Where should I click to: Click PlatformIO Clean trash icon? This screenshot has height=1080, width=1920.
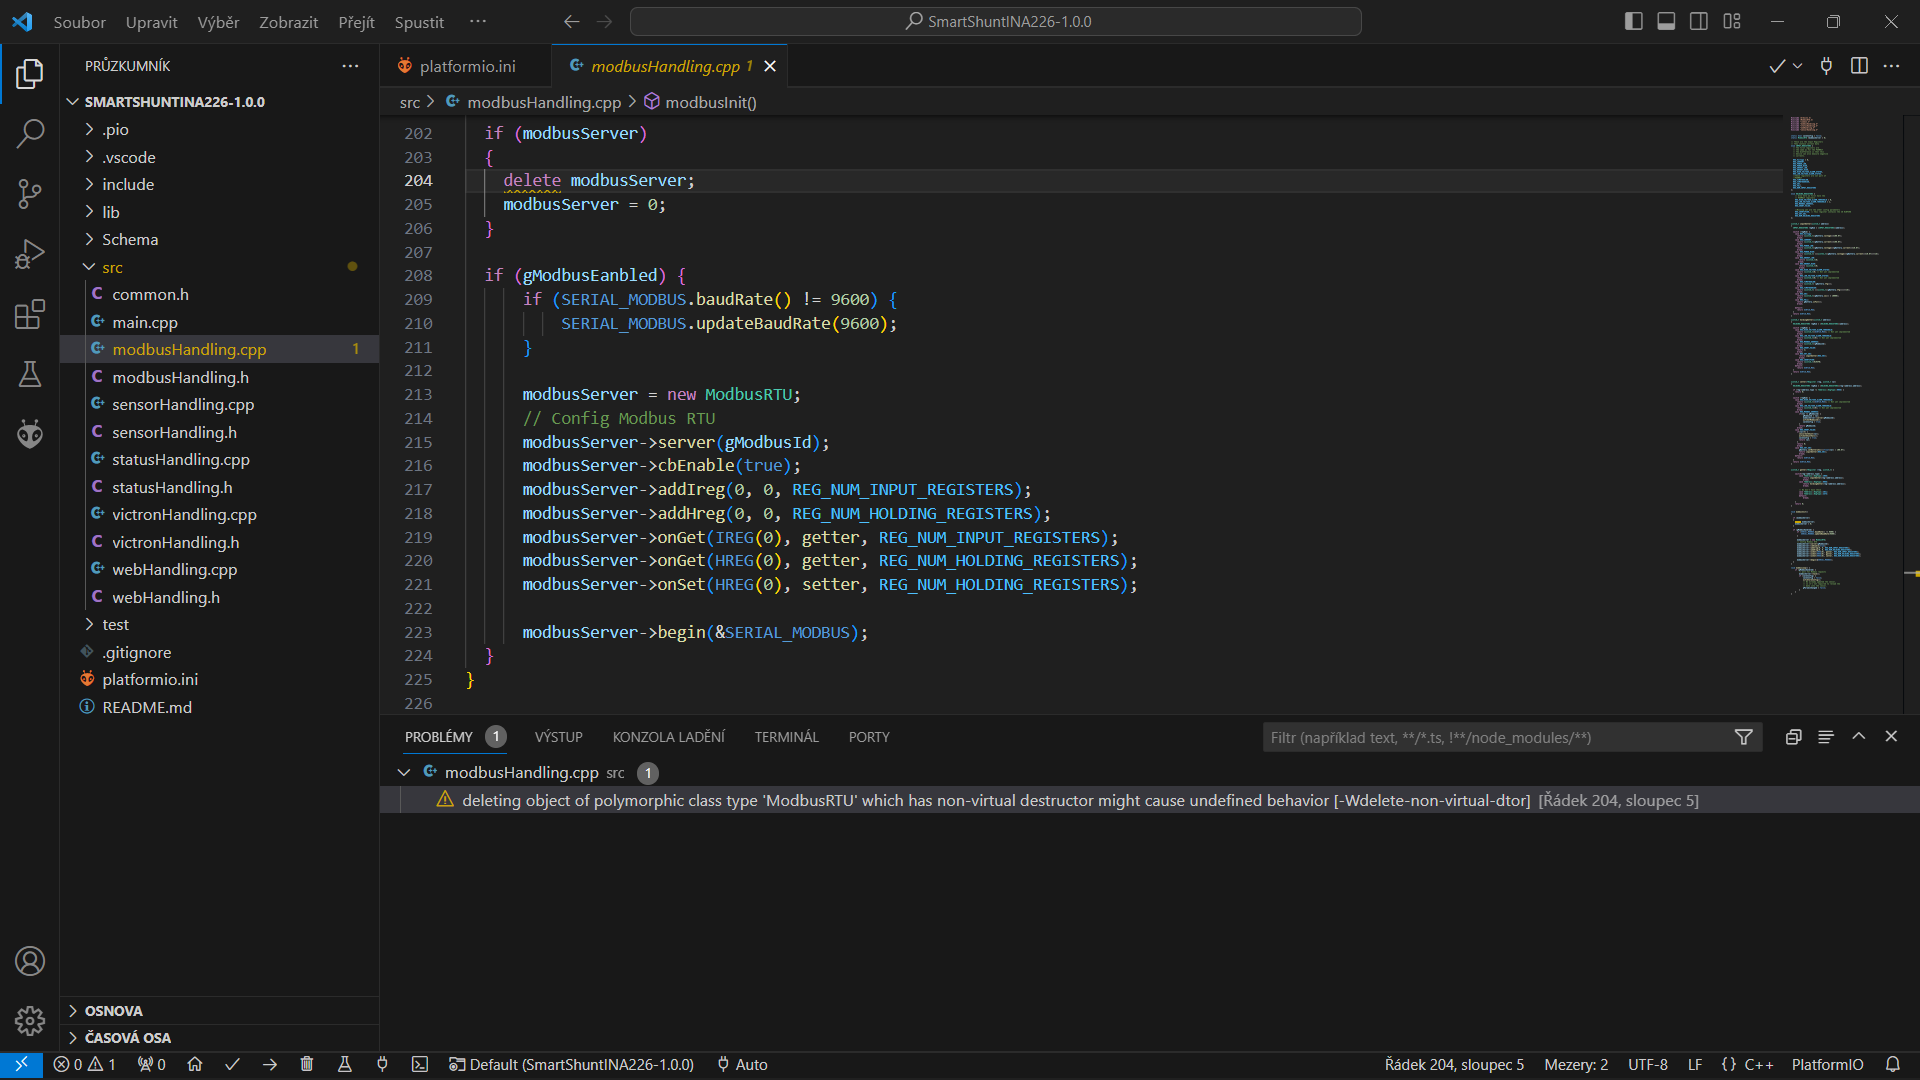tap(307, 1064)
